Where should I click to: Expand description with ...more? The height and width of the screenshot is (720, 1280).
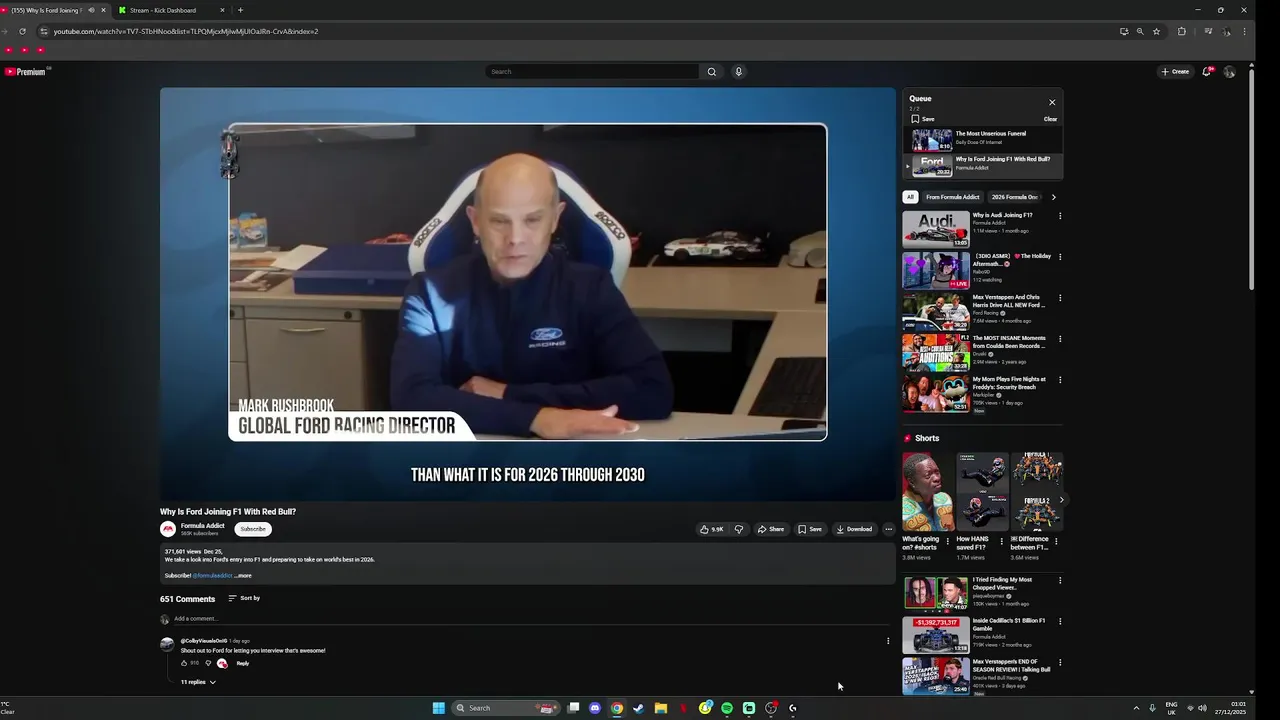243,576
